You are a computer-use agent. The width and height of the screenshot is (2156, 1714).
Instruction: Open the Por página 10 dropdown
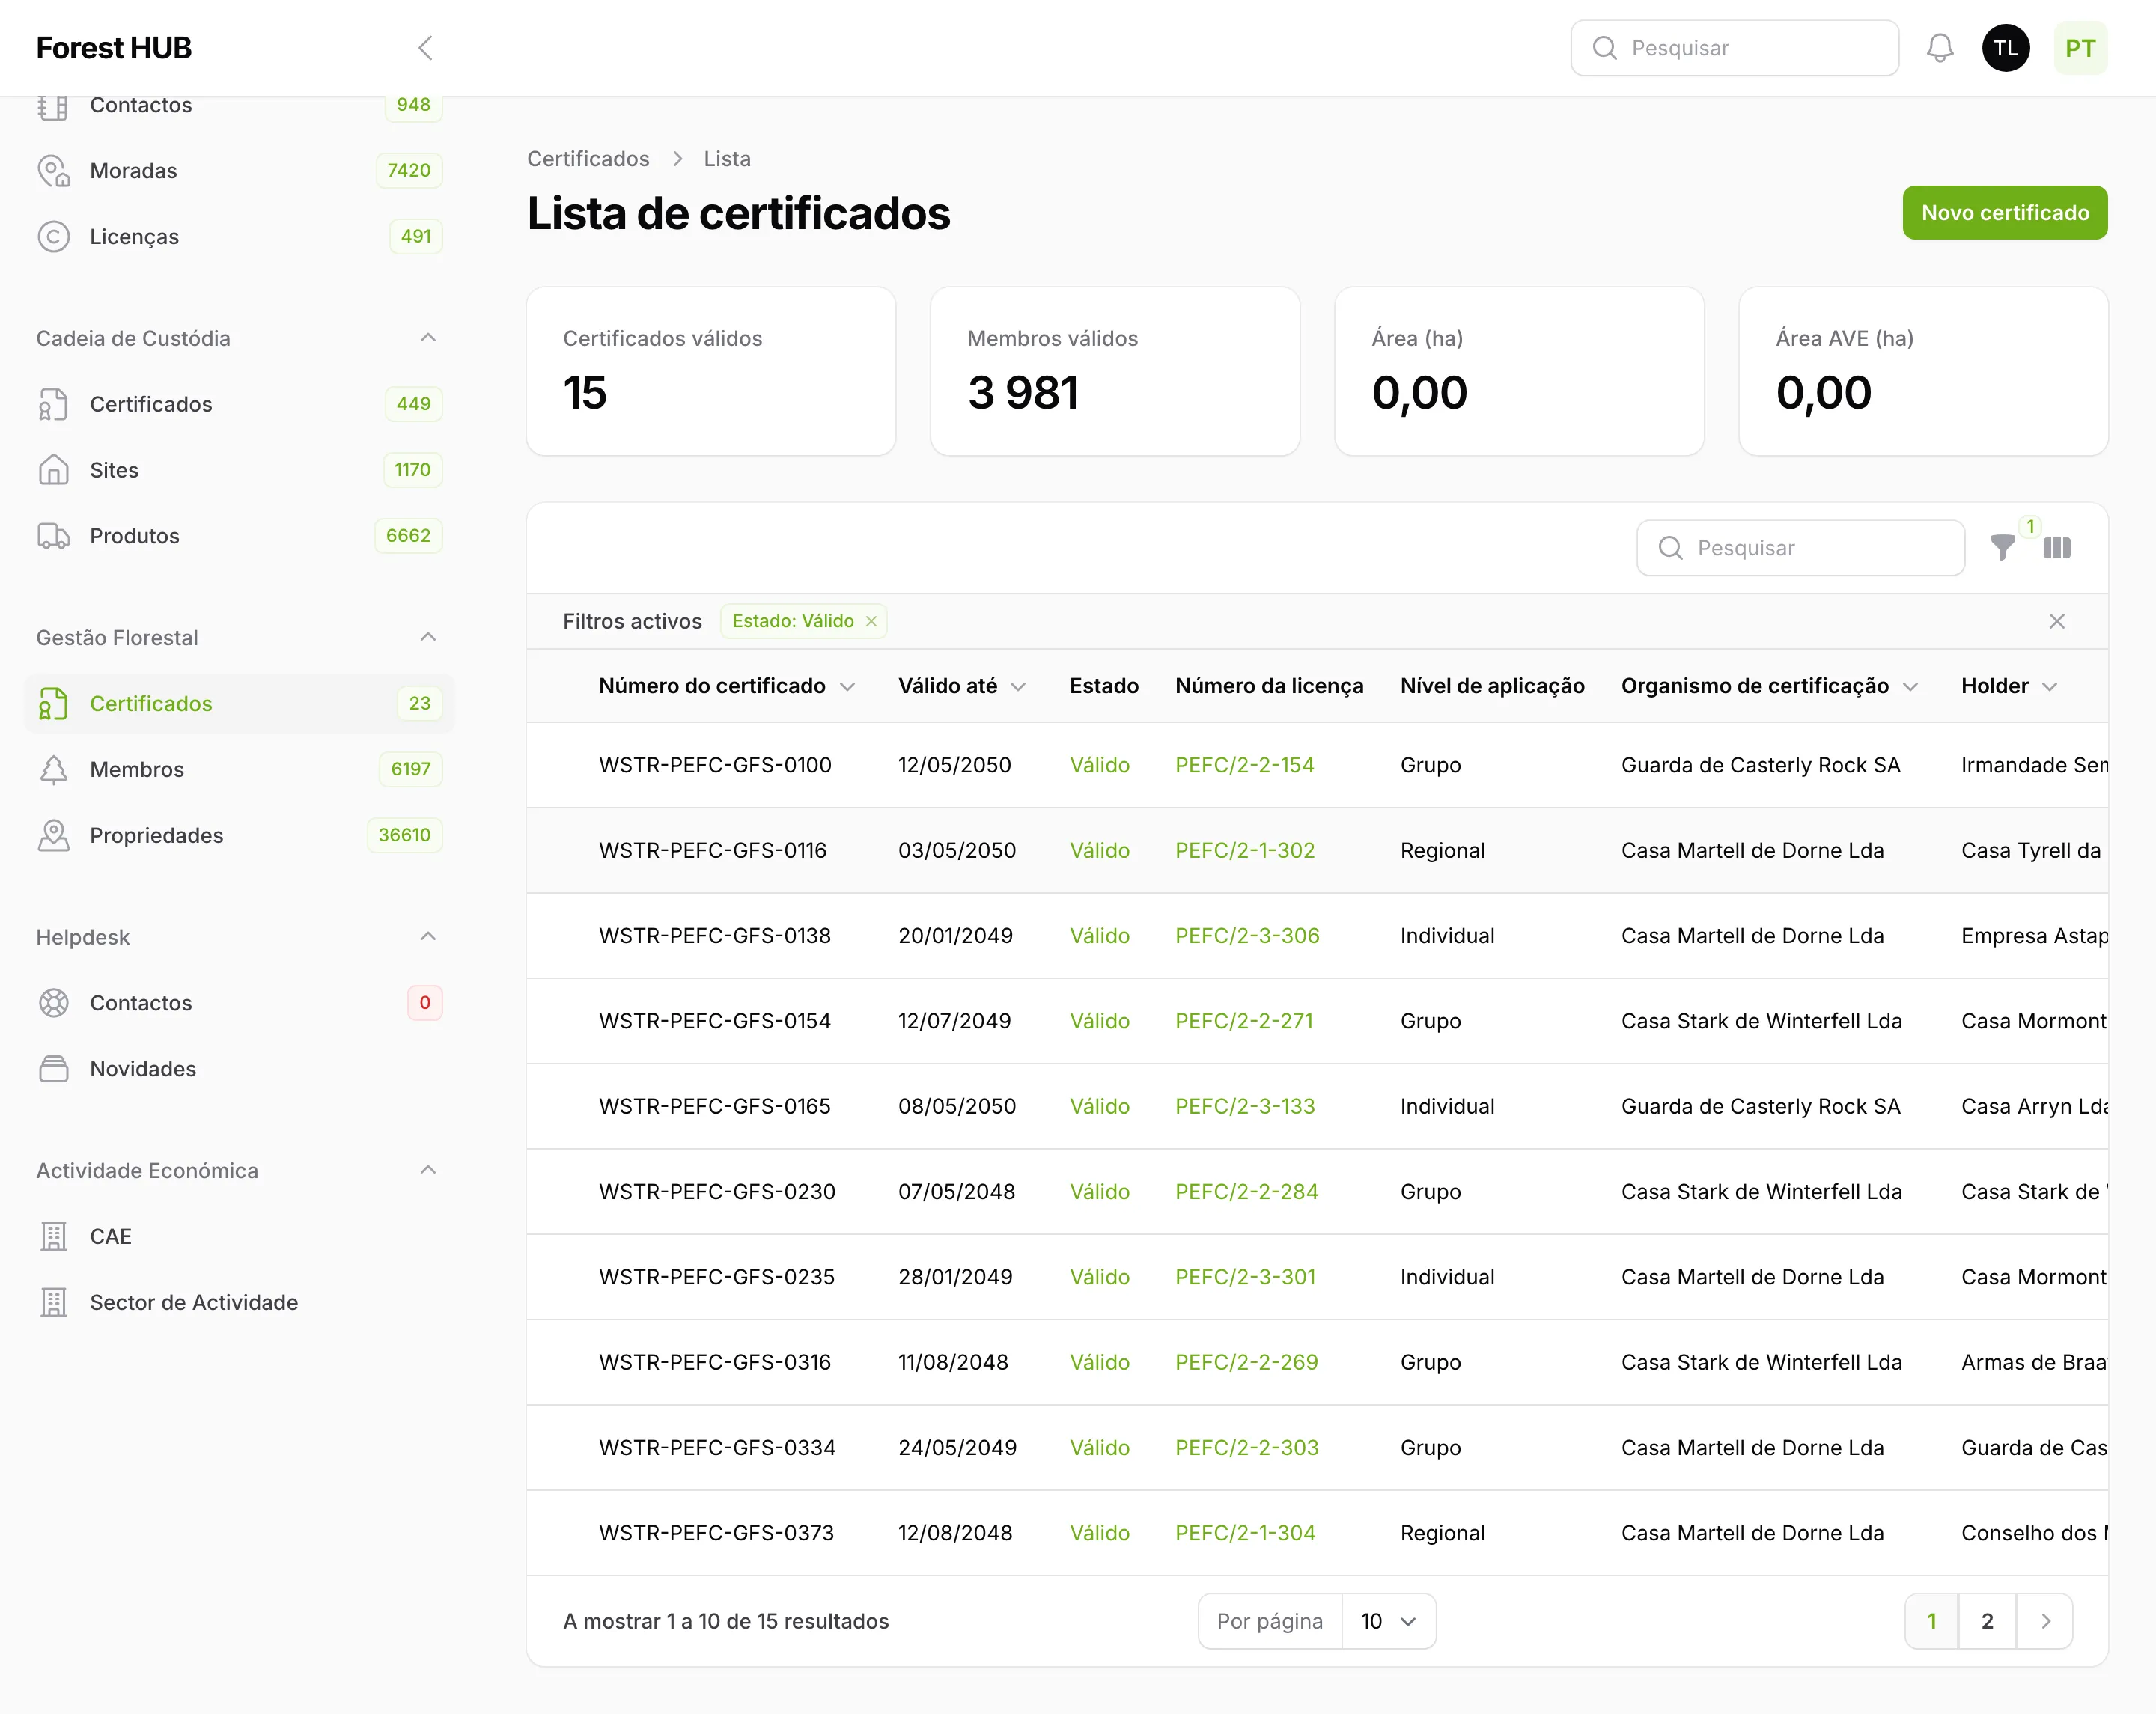coord(1388,1621)
